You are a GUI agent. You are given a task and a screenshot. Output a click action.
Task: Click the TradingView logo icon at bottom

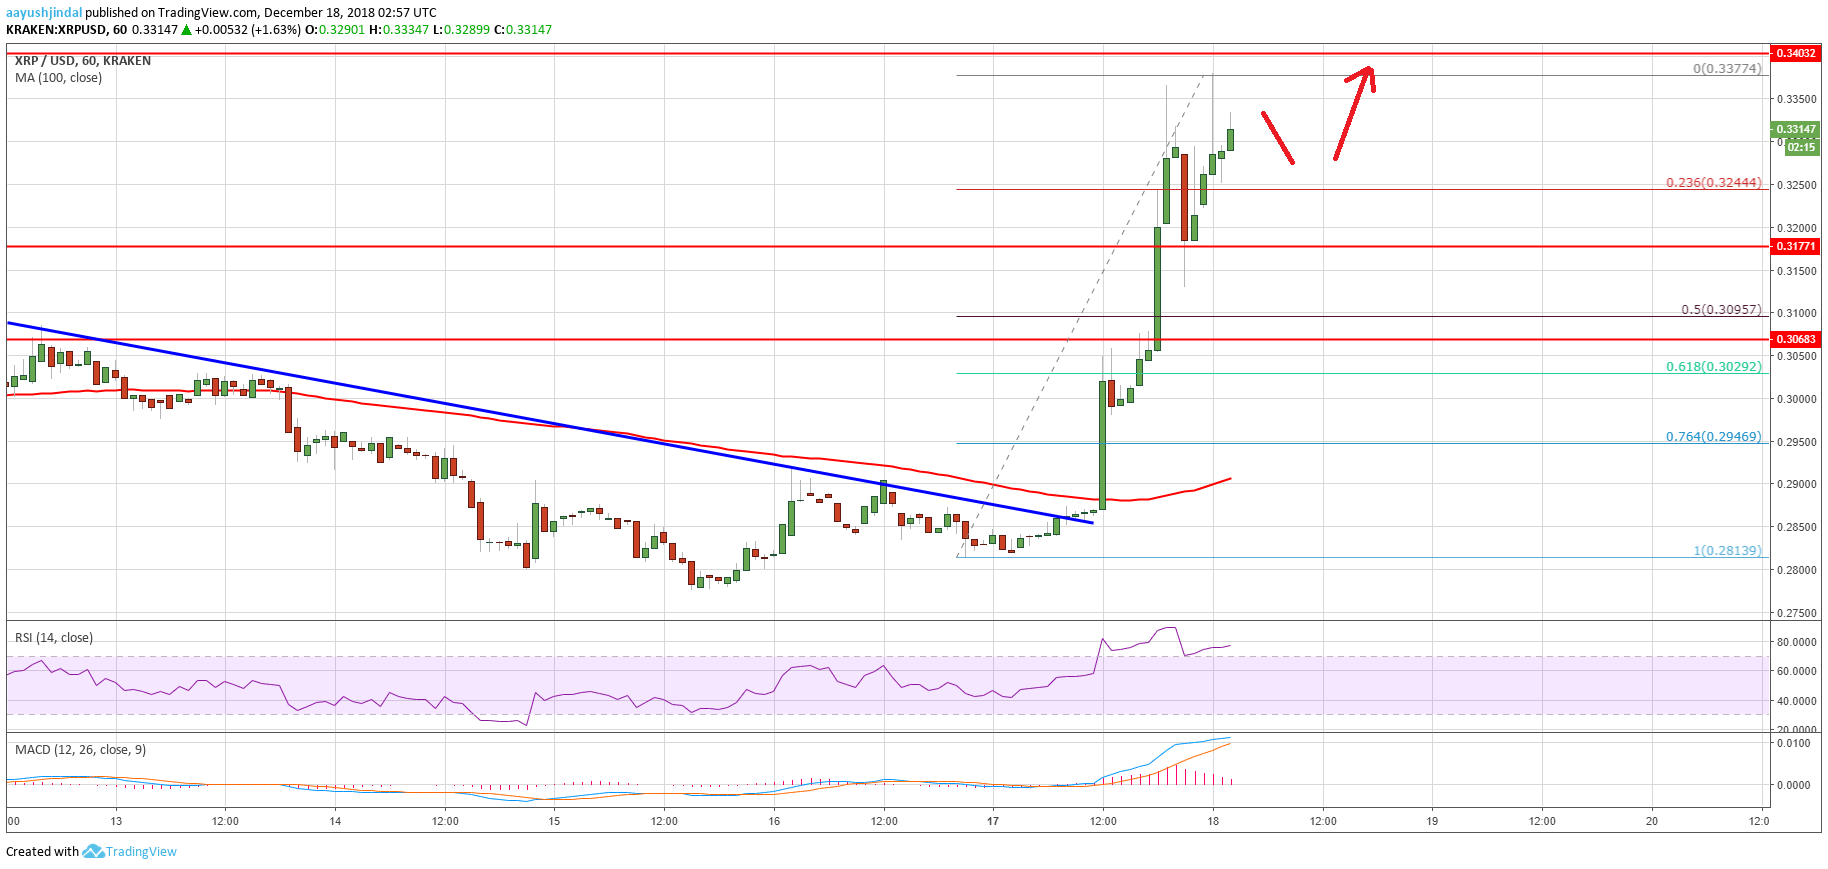pyautogui.click(x=93, y=851)
